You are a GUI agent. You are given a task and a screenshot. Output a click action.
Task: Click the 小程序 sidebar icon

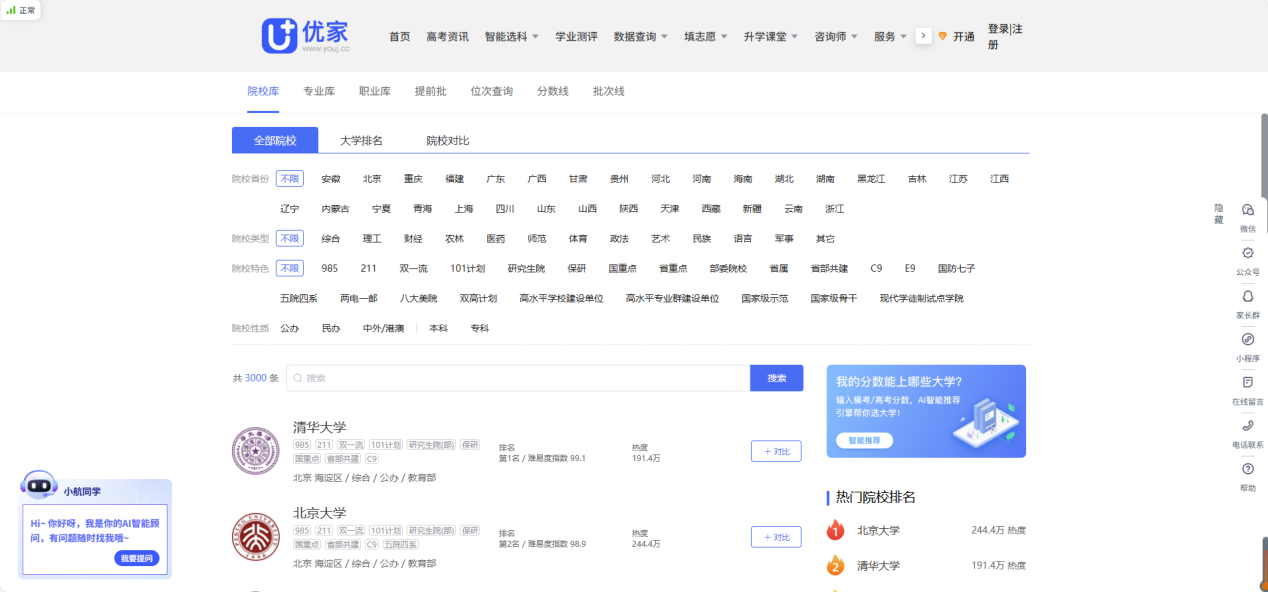1247,340
